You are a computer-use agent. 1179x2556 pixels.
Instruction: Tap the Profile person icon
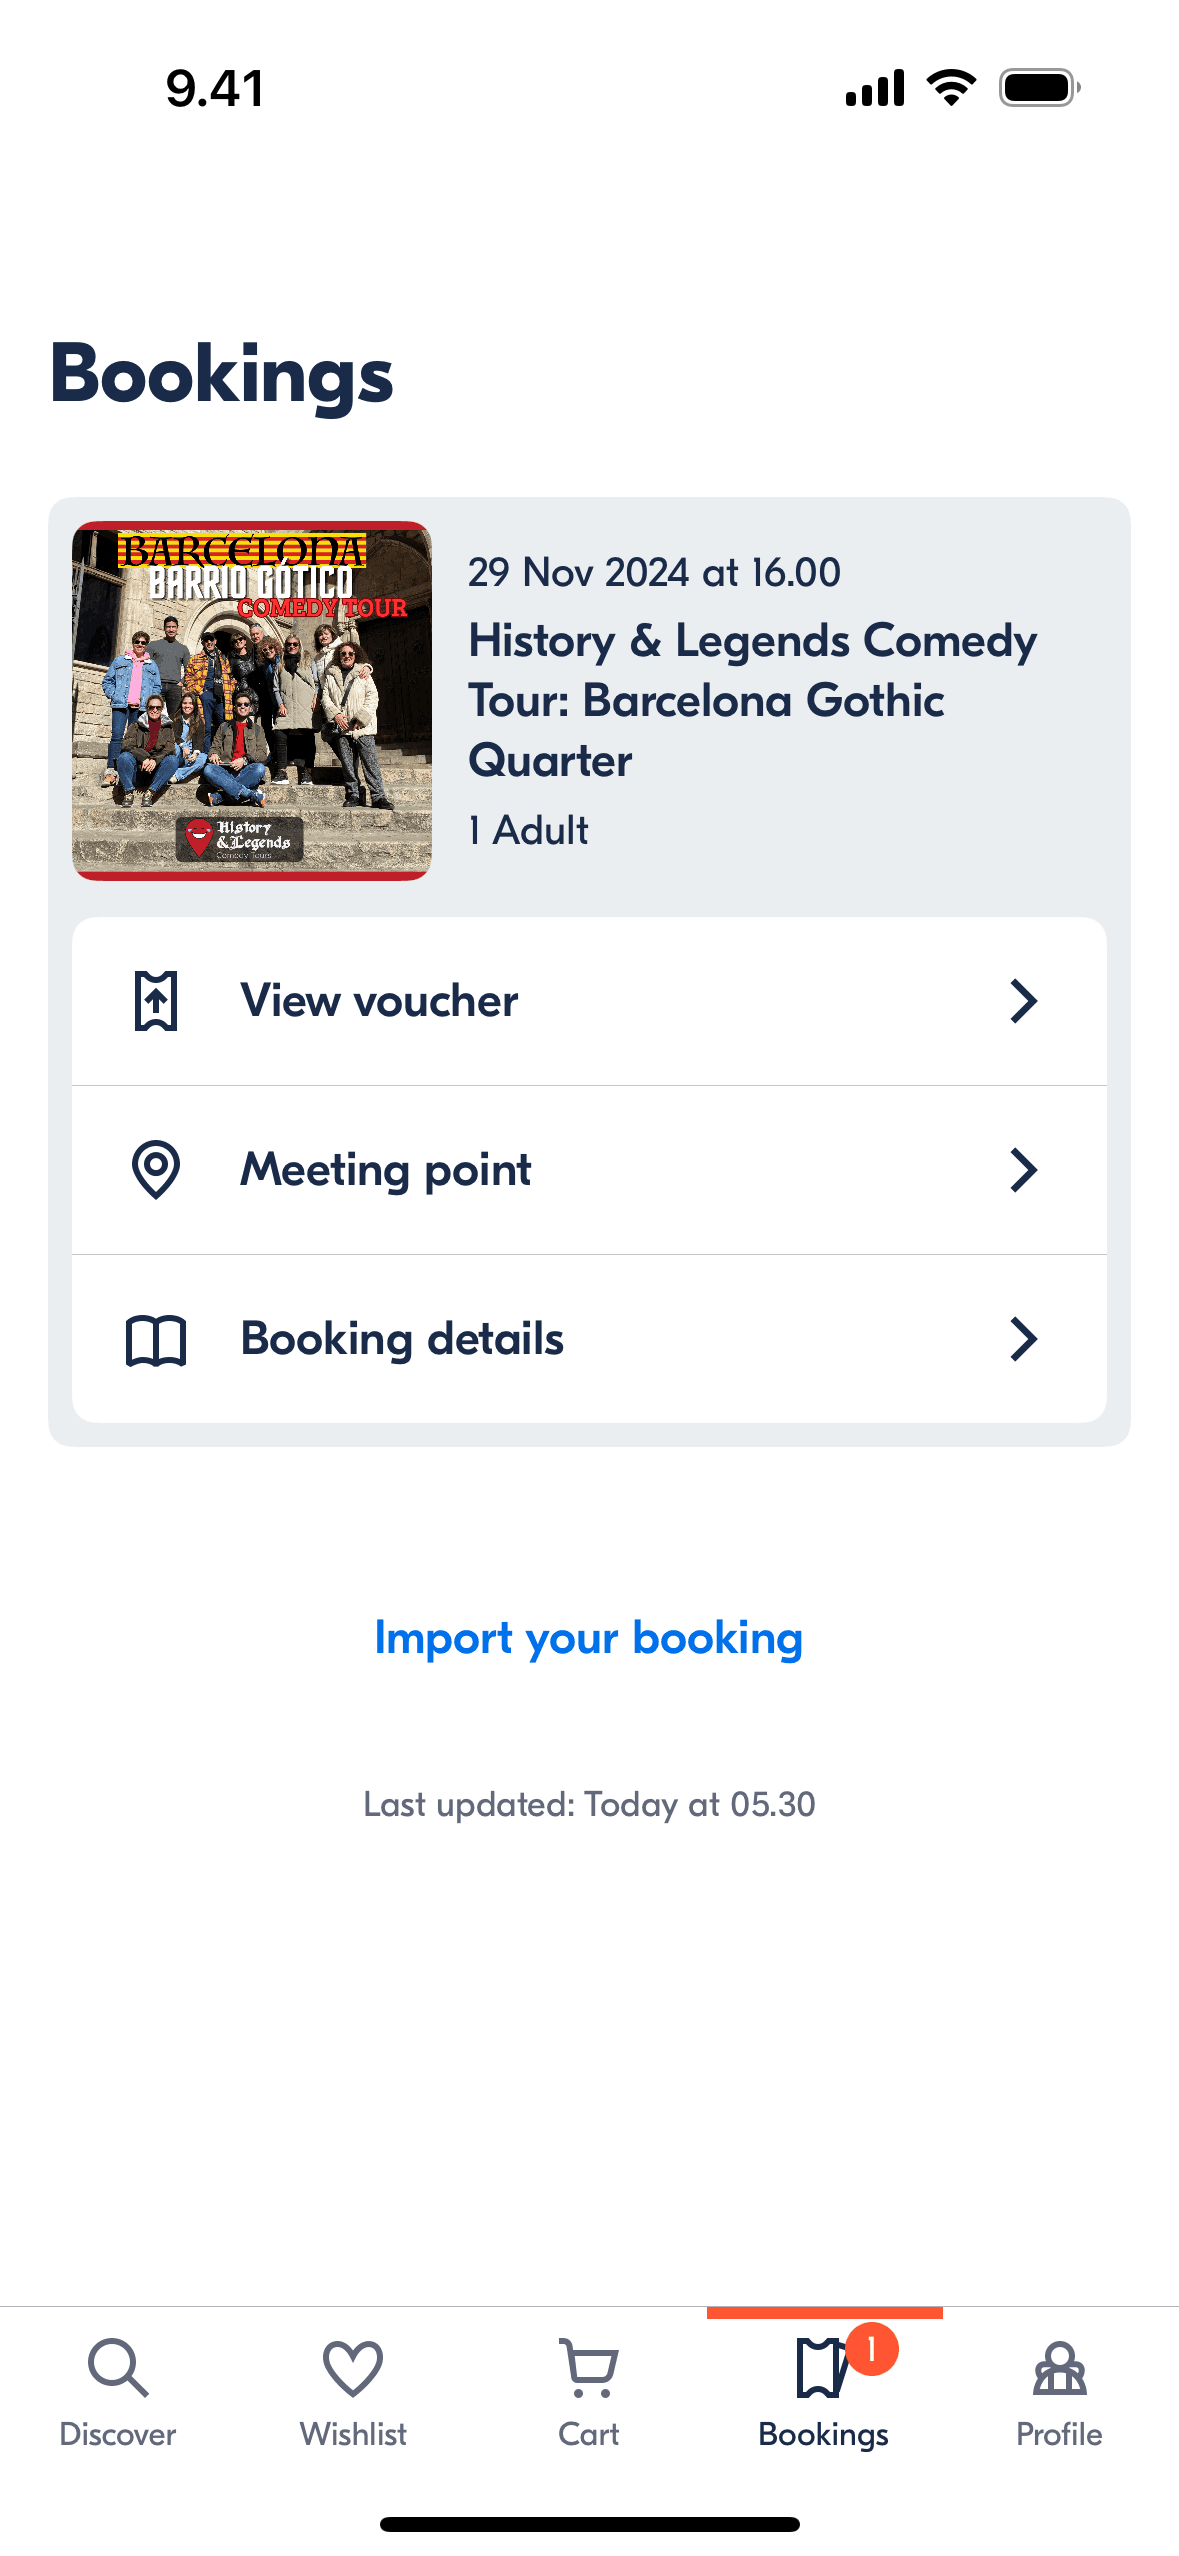click(1059, 2367)
